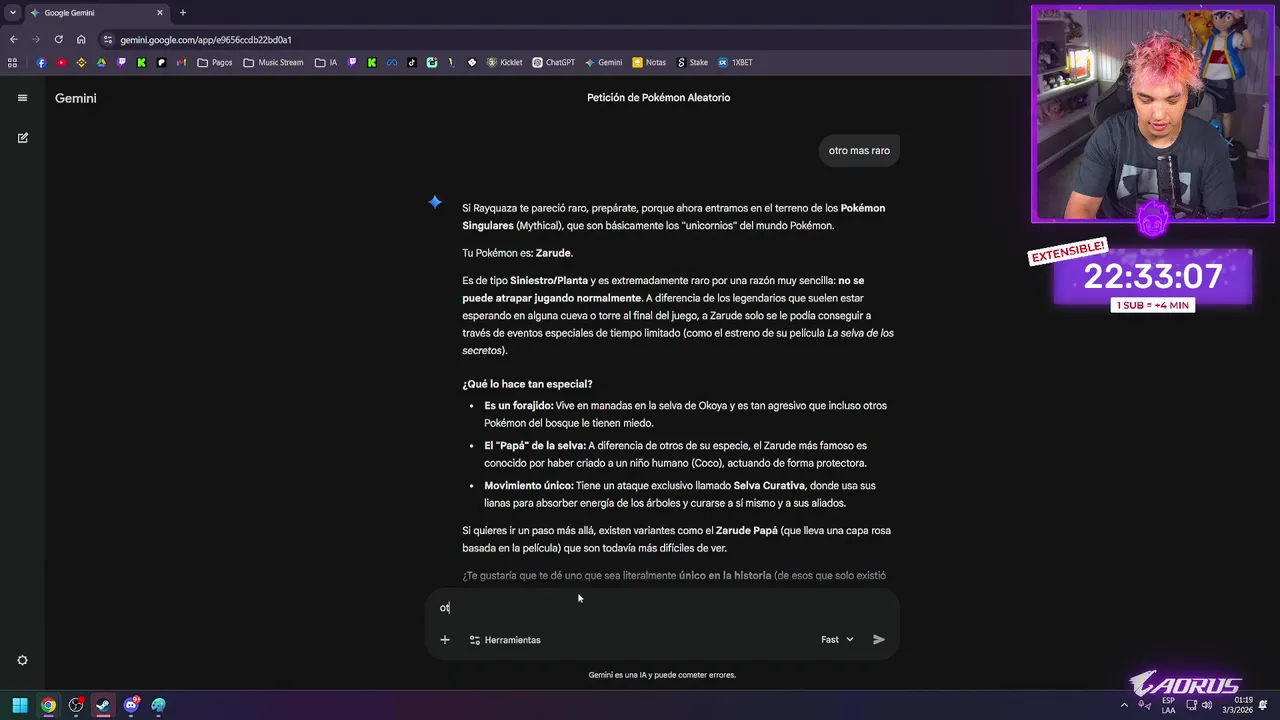This screenshot has width=1280, height=720.
Task: Open the Stake bookmark
Action: [x=692, y=62]
